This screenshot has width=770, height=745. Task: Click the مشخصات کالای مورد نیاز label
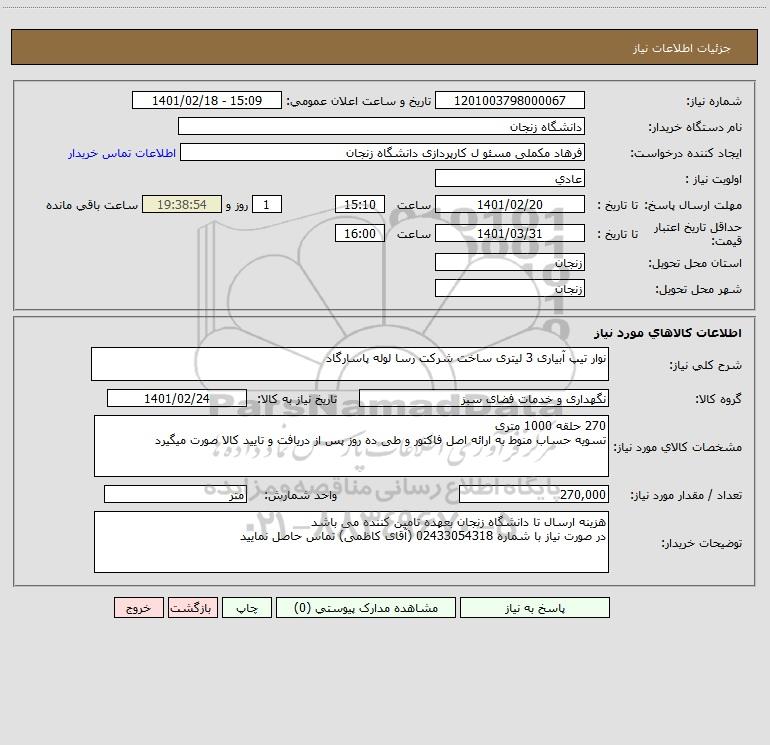tap(678, 447)
